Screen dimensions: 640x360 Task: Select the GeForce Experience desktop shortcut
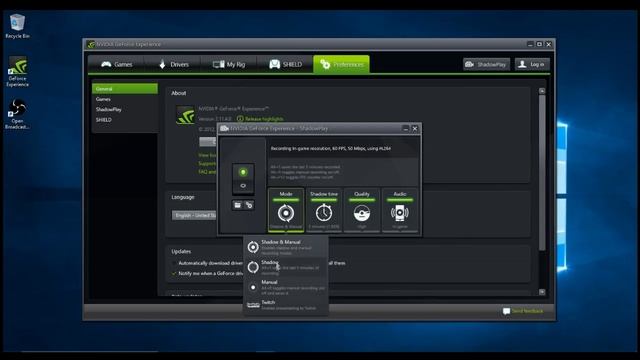18,71
